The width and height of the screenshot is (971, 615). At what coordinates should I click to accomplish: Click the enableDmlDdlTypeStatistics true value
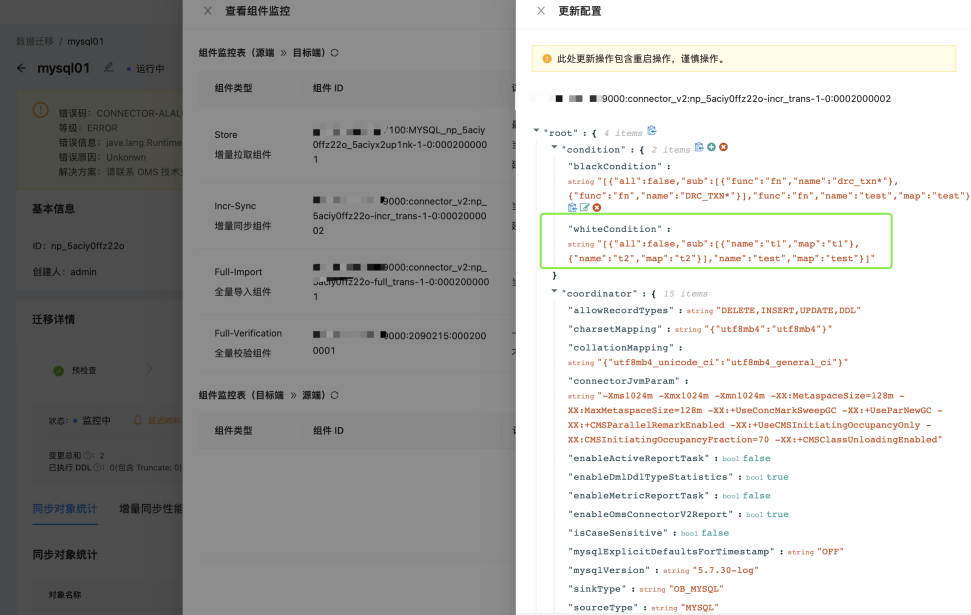point(777,477)
